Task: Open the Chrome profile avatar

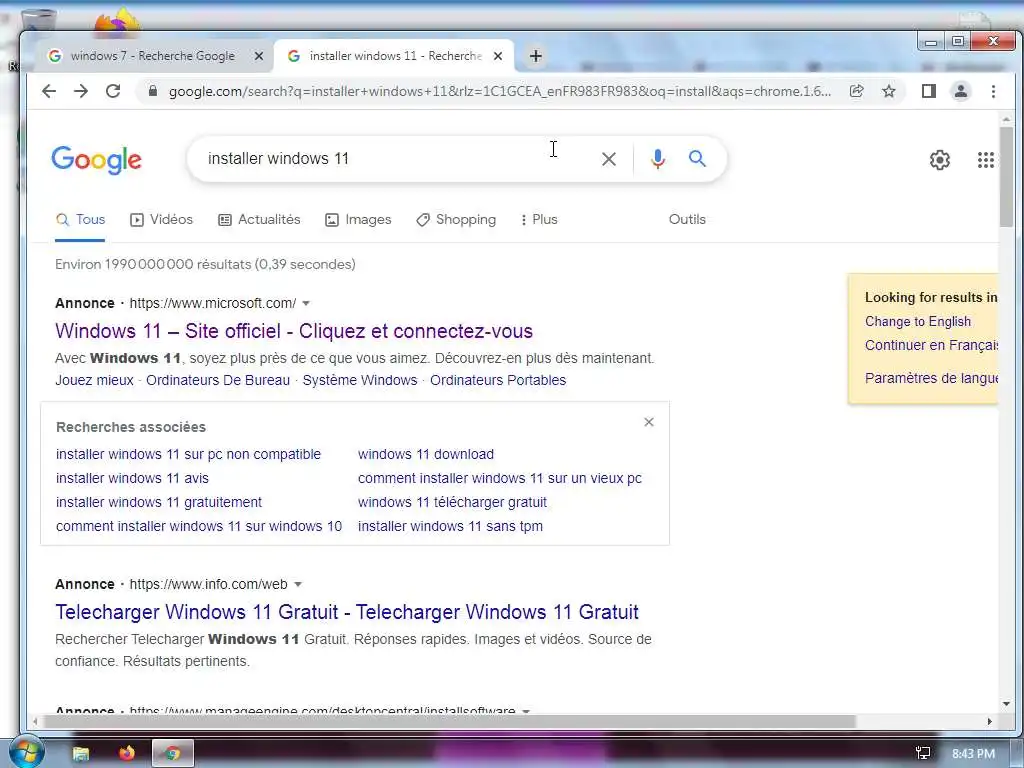Action: point(961,91)
